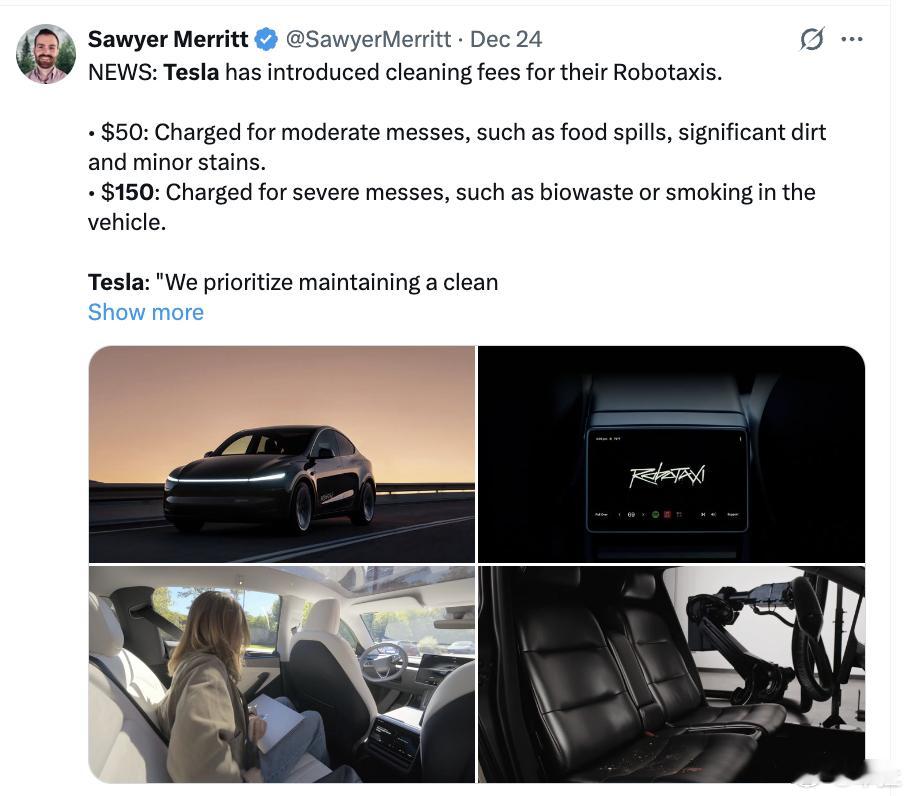Click the blue verified checkmark badge

(266, 39)
